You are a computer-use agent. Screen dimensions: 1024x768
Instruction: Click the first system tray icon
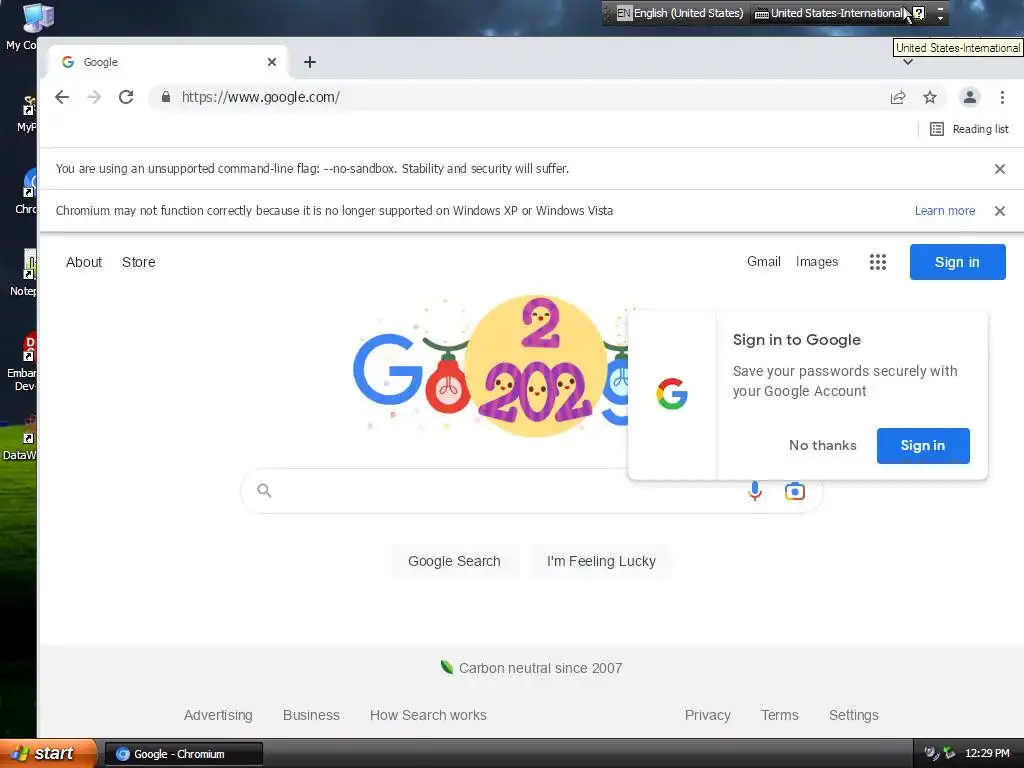tap(931, 753)
